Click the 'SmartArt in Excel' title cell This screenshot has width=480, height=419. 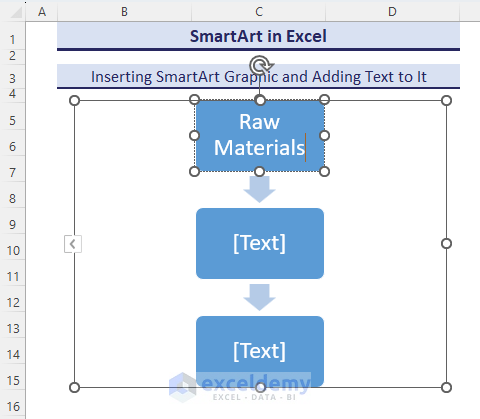258,36
